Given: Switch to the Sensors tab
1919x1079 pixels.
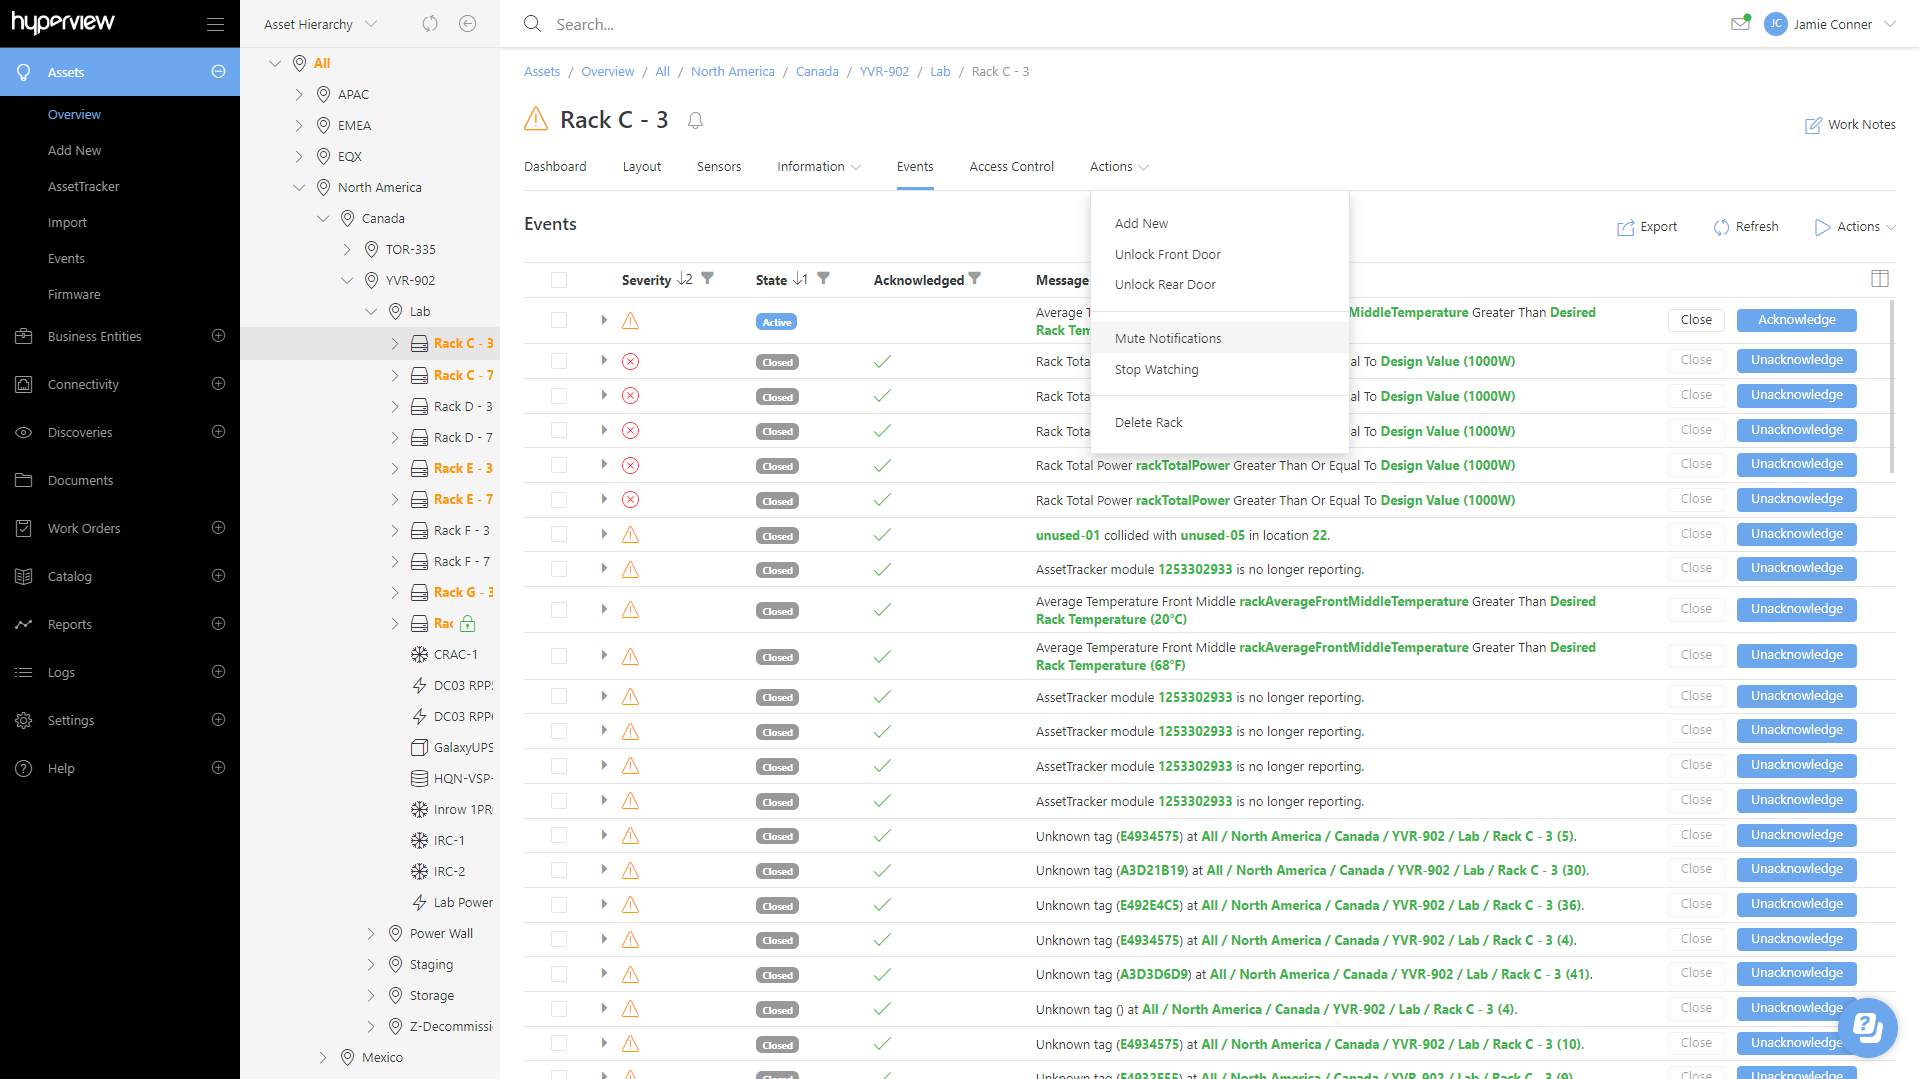Looking at the screenshot, I should 719,166.
